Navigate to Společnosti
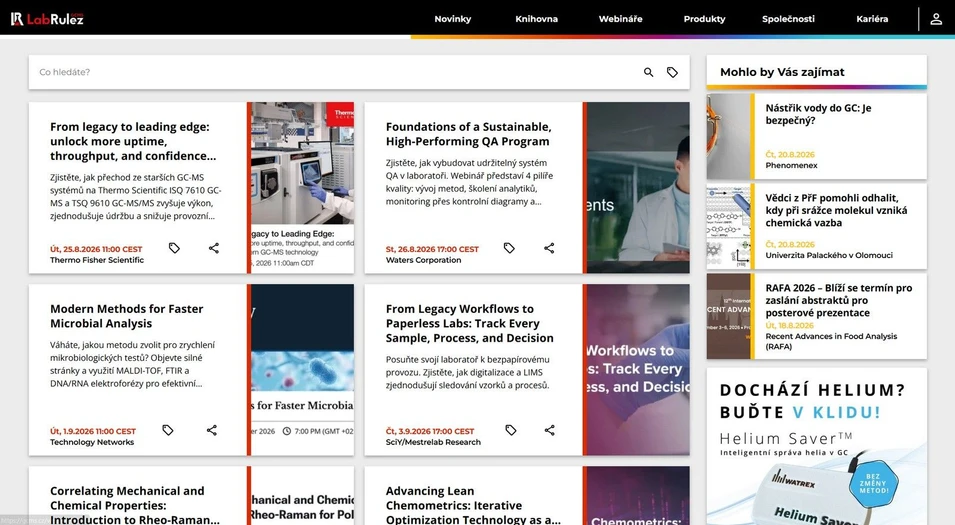 point(788,19)
